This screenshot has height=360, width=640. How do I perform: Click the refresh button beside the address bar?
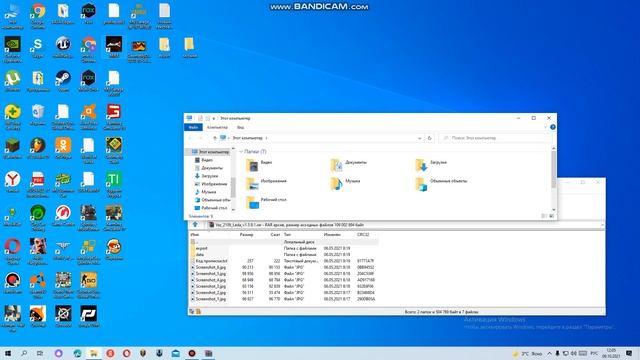[429, 138]
